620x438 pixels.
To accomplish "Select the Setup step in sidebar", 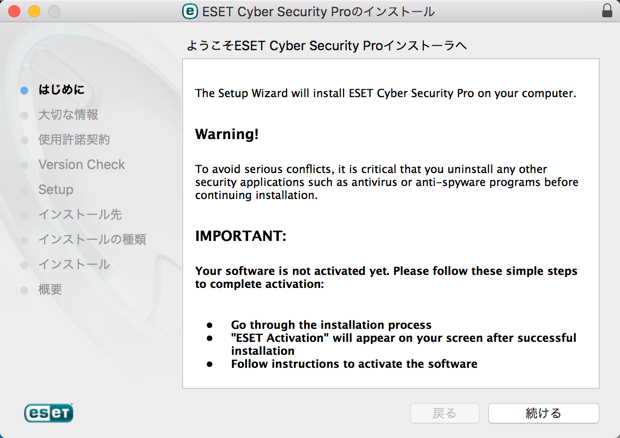I will (56, 190).
